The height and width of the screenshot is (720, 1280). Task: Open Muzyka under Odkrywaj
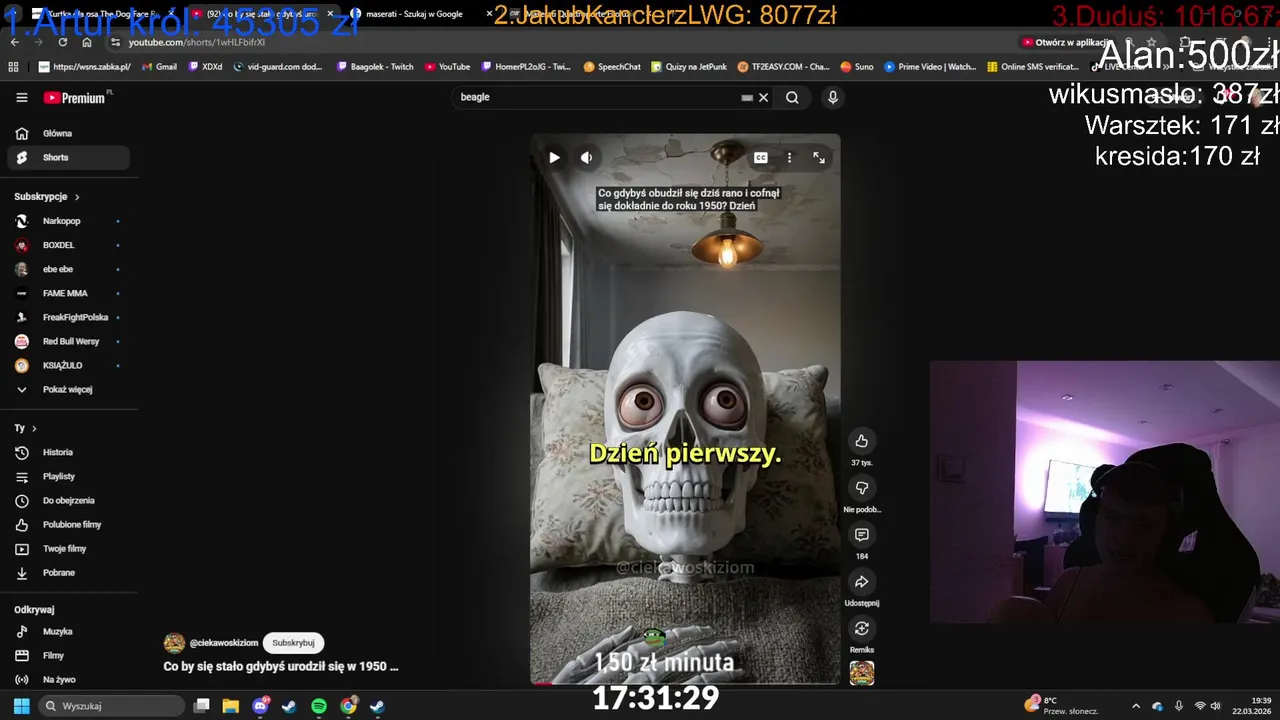pos(68,631)
